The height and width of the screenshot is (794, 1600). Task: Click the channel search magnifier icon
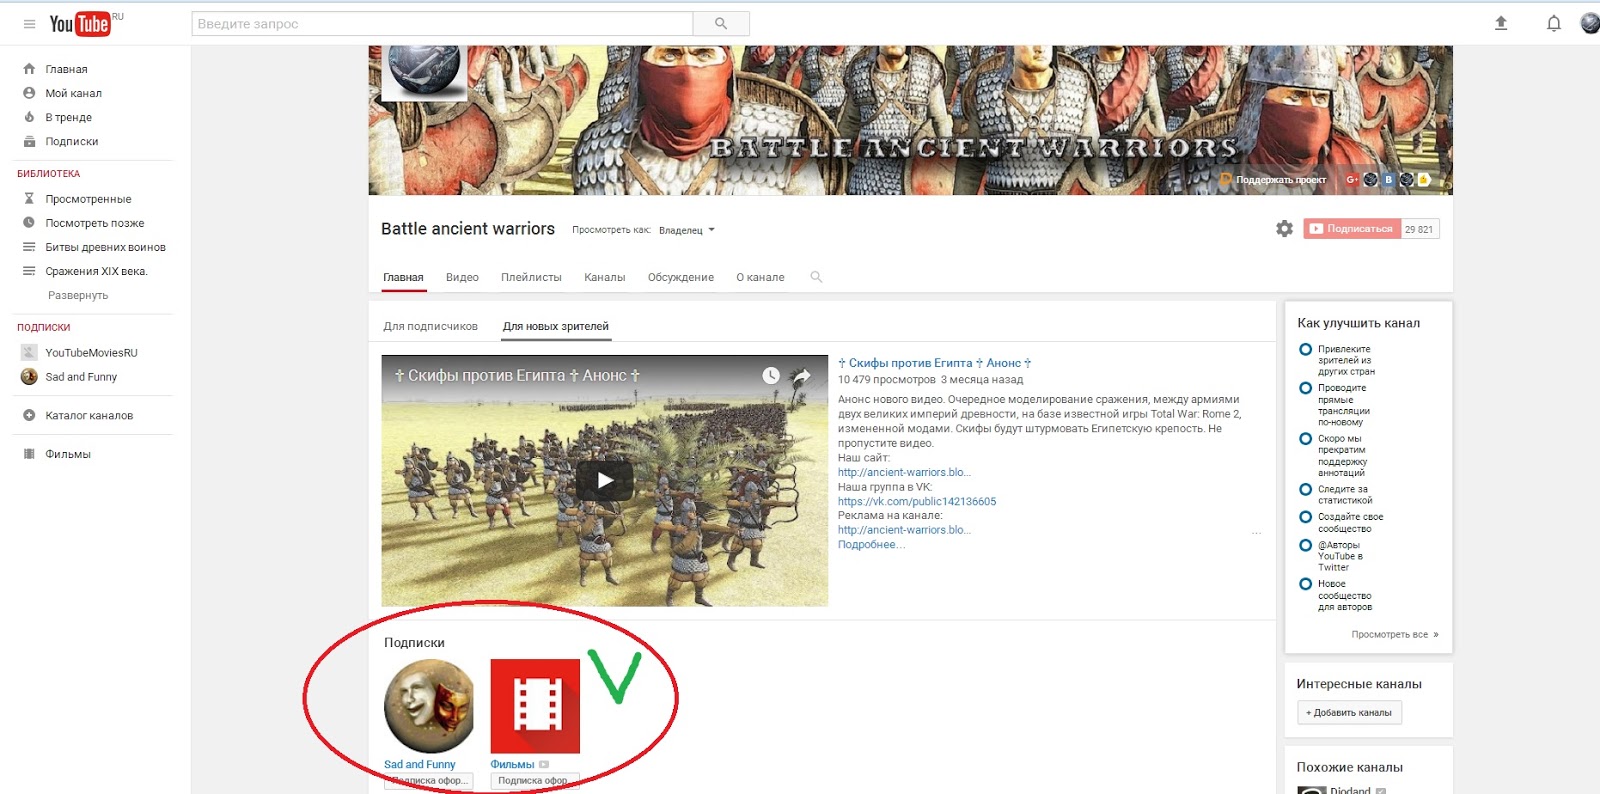(x=816, y=277)
